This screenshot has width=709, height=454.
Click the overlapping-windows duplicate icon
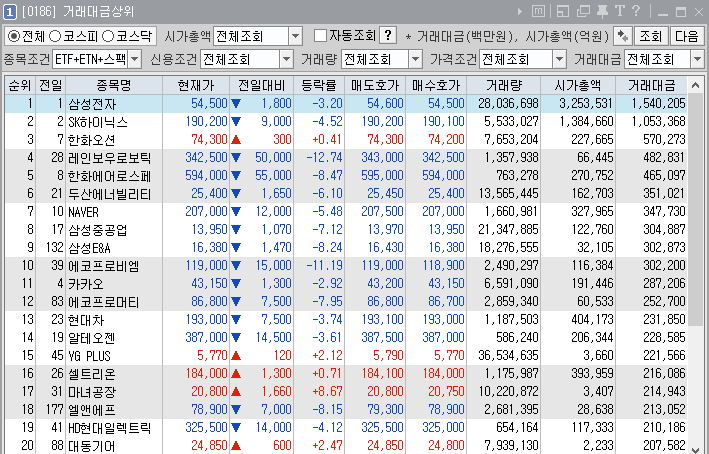[x=583, y=11]
